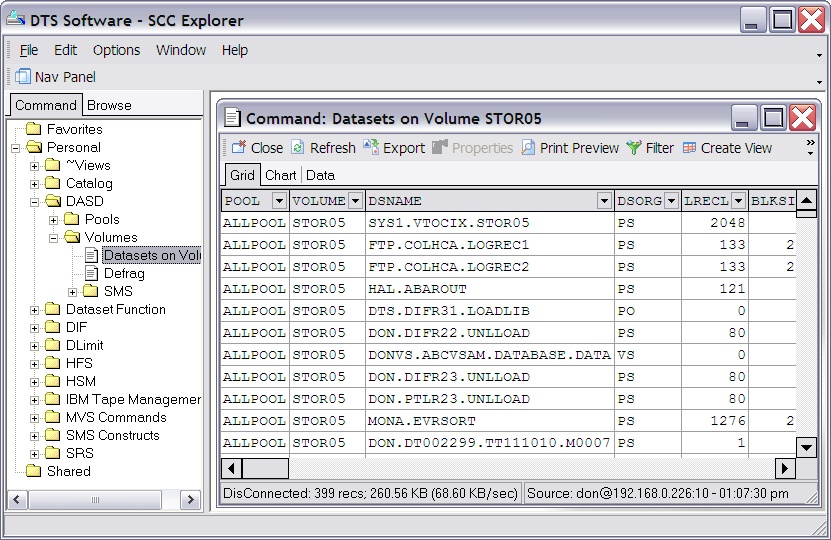Maximize the Datasets on Volume window
The height and width of the screenshot is (540, 831).
[x=773, y=117]
